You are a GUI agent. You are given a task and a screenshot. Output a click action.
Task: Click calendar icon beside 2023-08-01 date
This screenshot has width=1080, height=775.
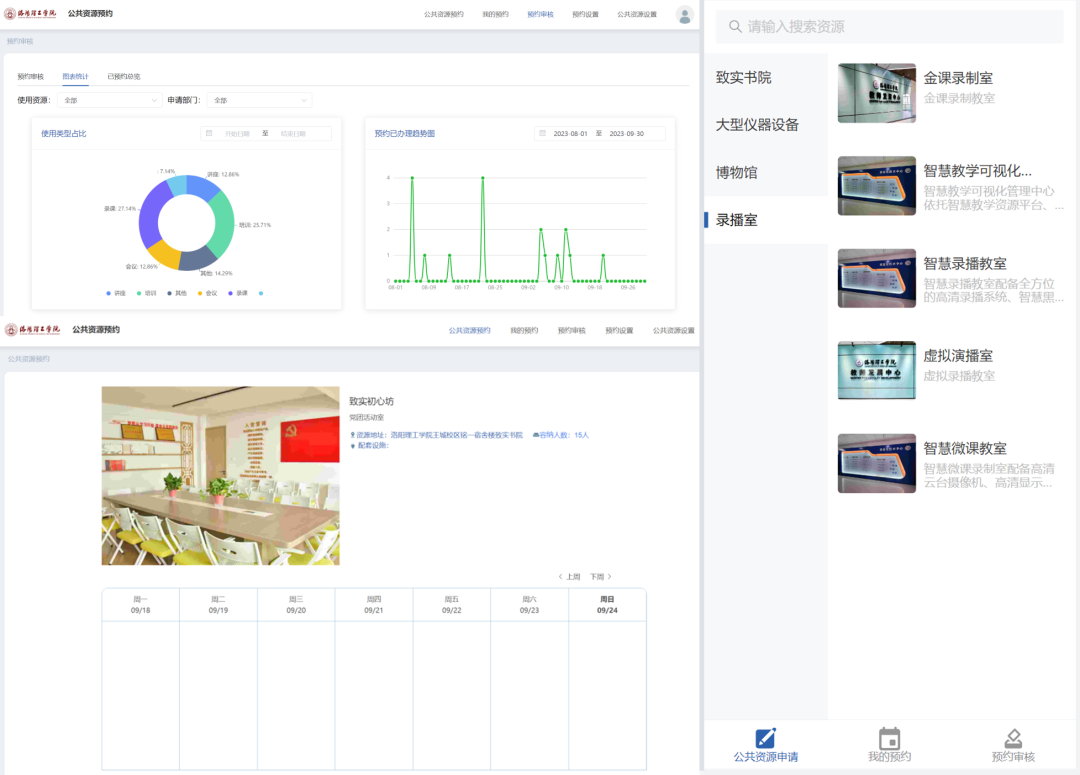click(542, 133)
